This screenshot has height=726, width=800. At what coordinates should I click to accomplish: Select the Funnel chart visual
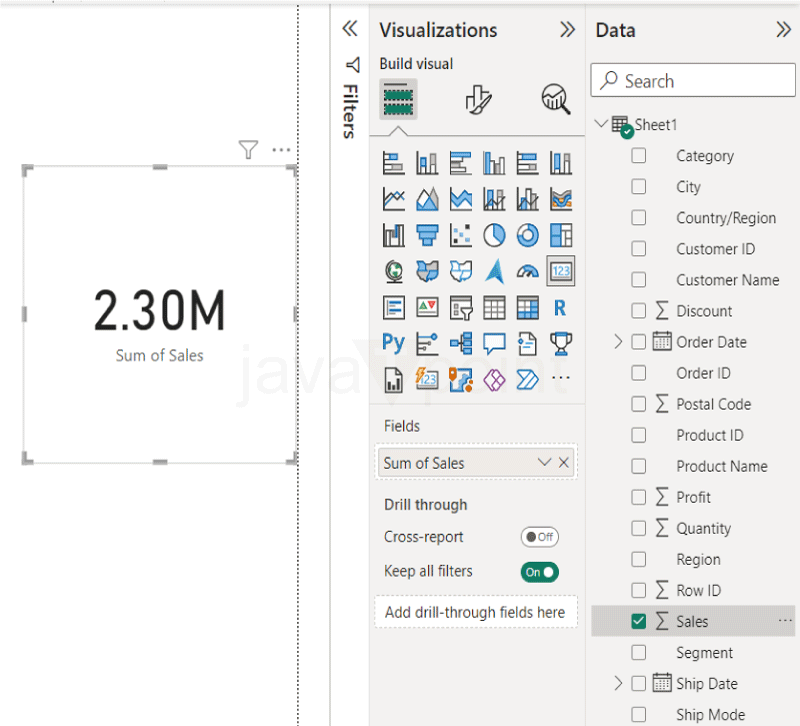click(x=427, y=235)
